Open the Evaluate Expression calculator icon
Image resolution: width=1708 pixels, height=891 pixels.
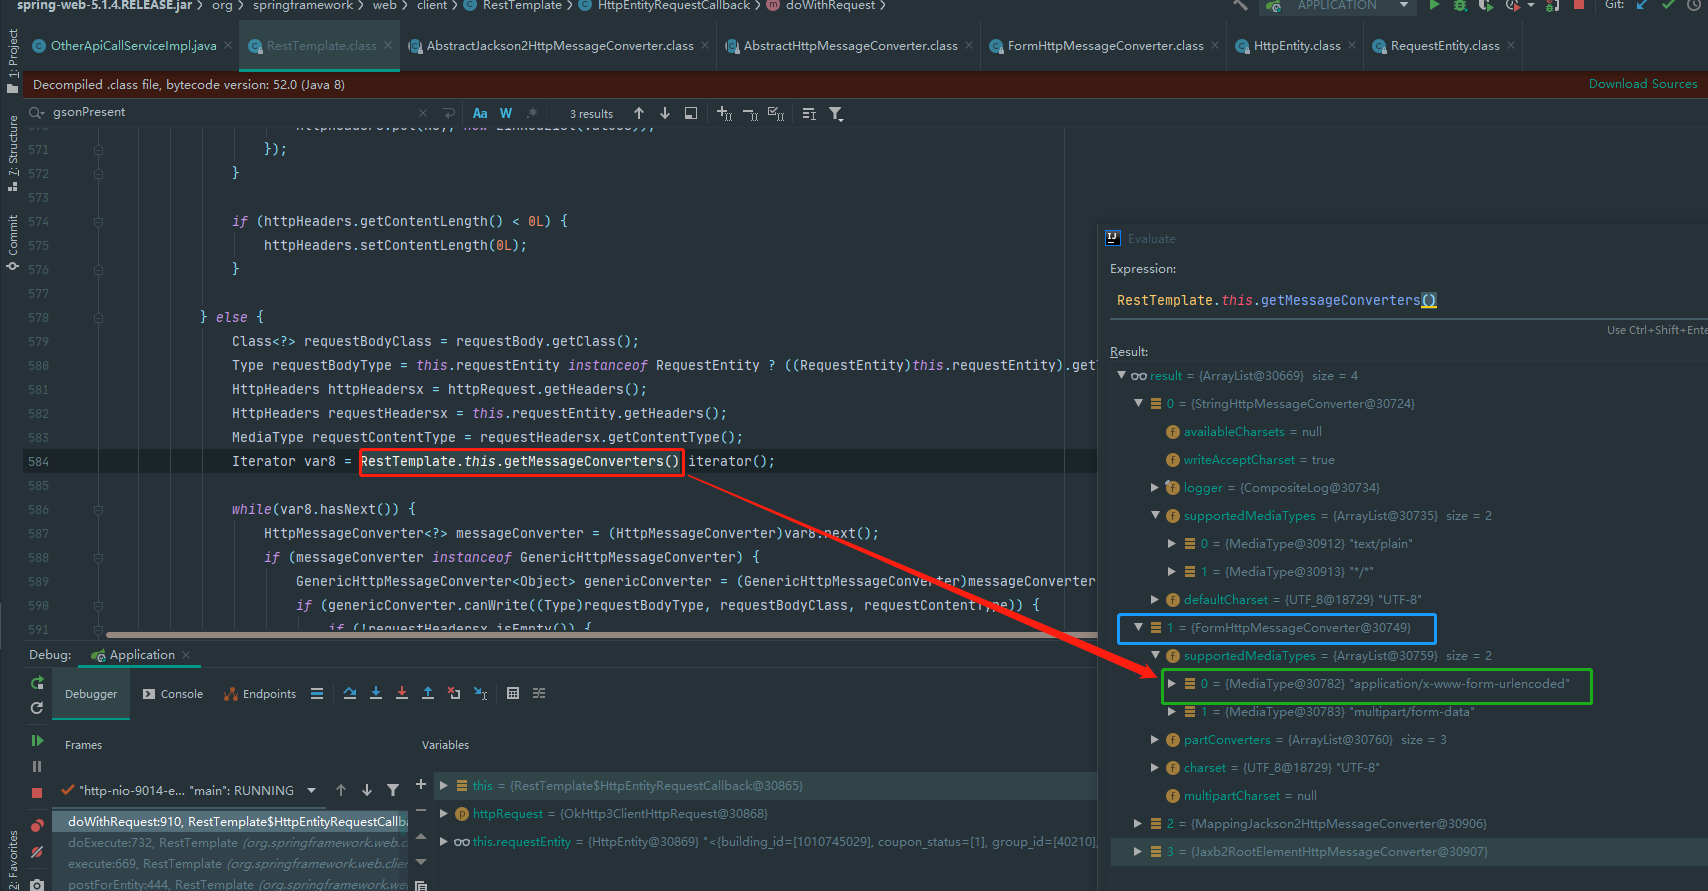pyautogui.click(x=513, y=693)
